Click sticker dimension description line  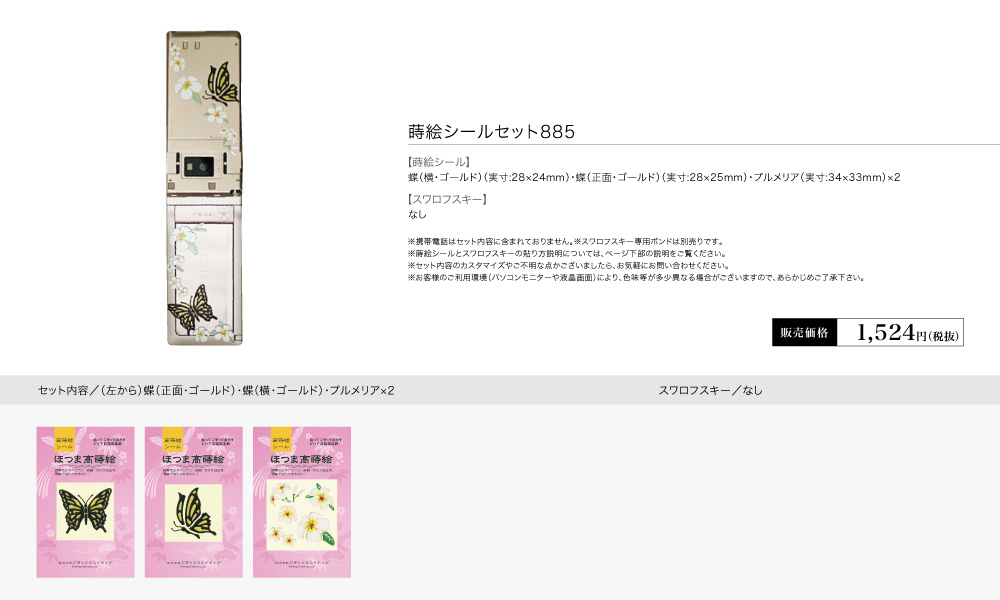[654, 177]
